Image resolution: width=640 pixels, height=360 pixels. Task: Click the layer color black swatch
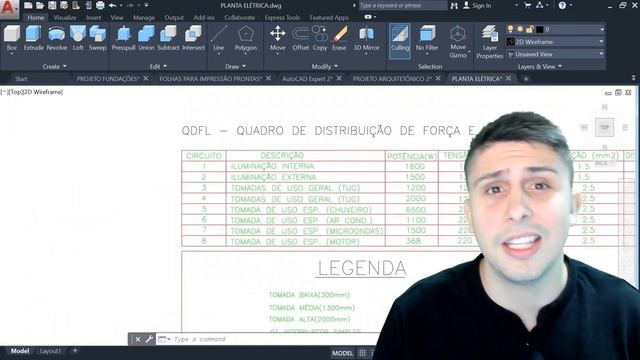pyautogui.click(x=539, y=29)
